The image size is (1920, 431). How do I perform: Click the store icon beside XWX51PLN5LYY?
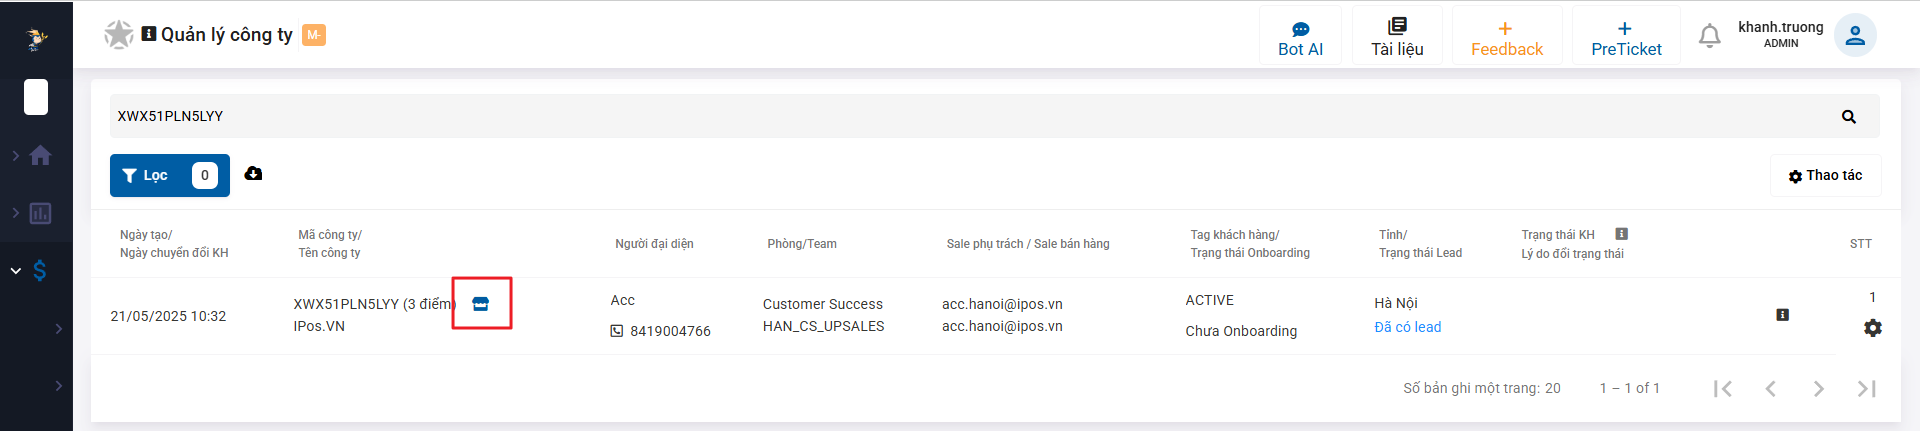(x=481, y=304)
